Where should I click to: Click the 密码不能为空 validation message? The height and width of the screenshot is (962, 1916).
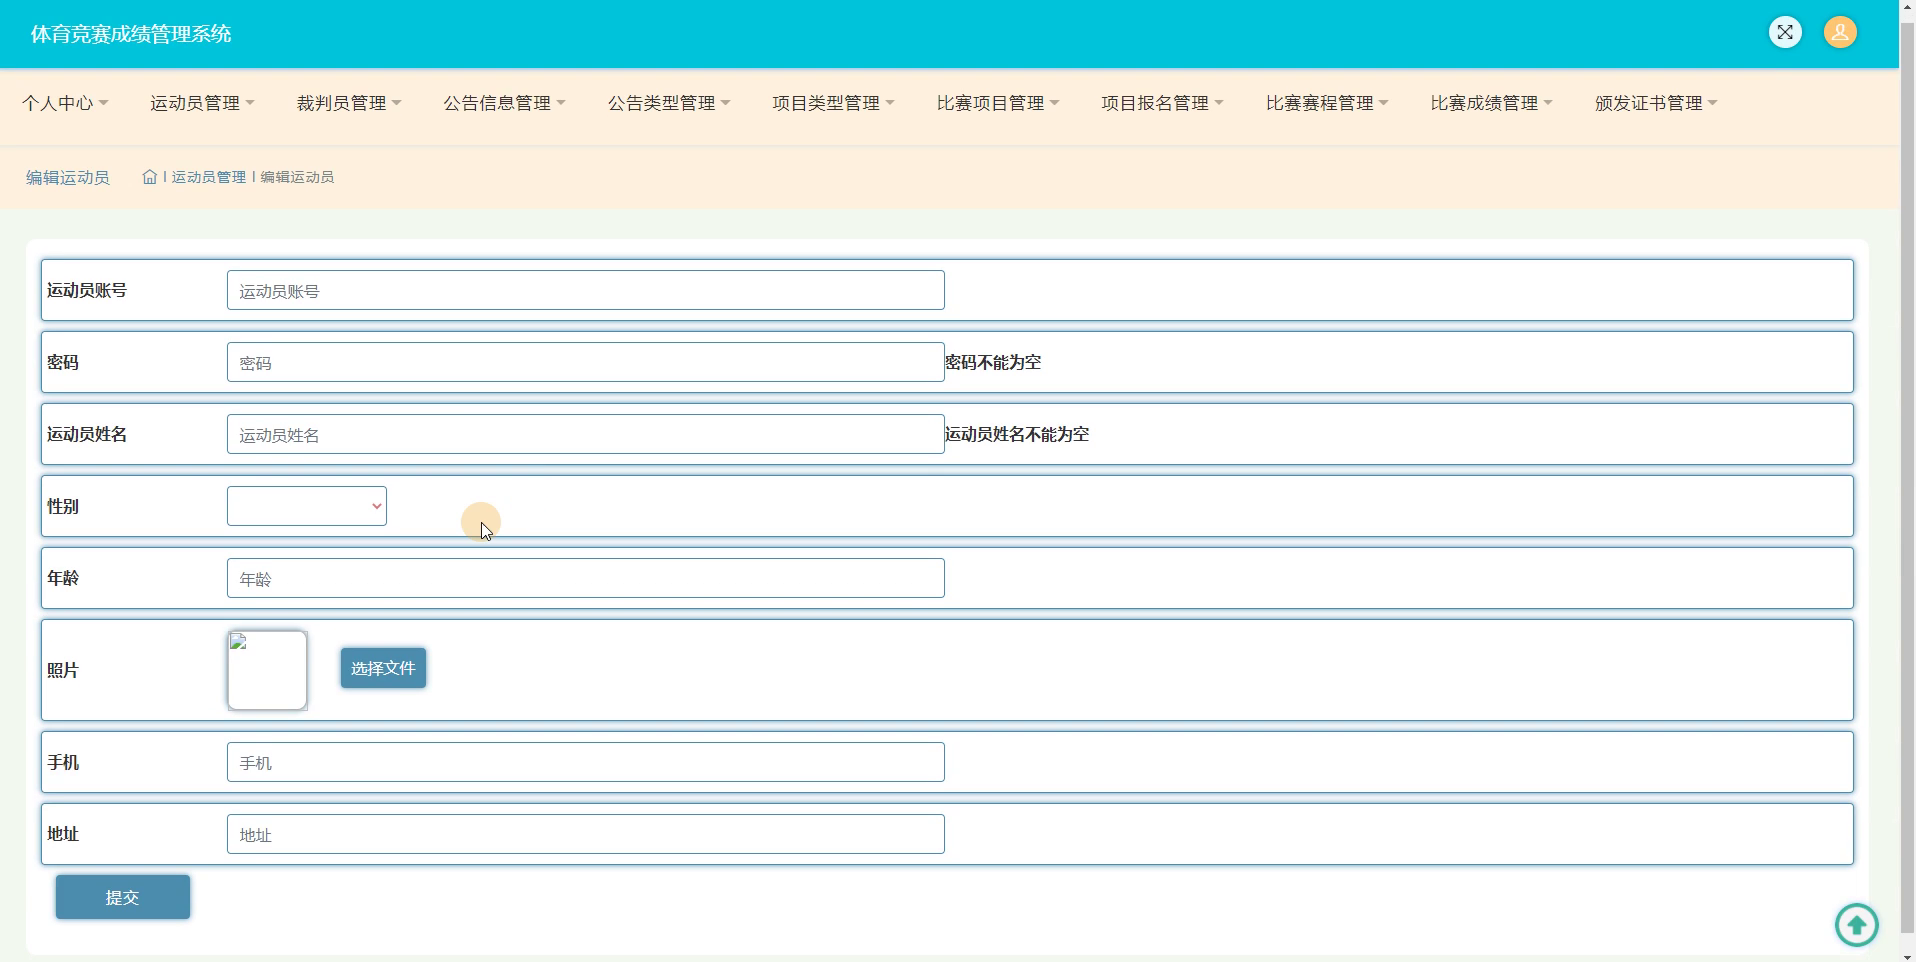pos(993,362)
